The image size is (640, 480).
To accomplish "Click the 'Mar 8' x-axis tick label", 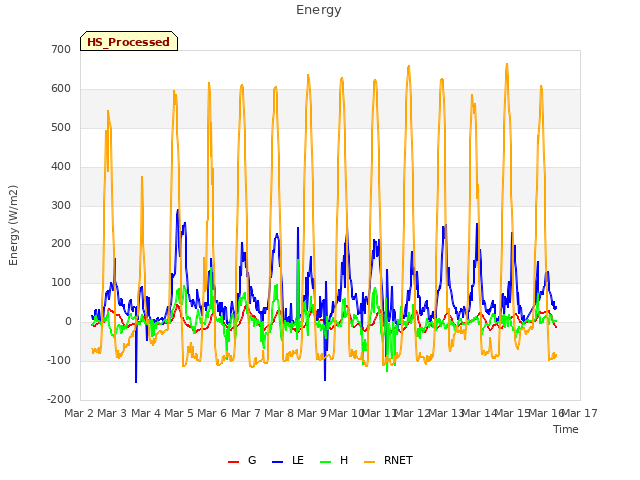I will pos(279,413).
